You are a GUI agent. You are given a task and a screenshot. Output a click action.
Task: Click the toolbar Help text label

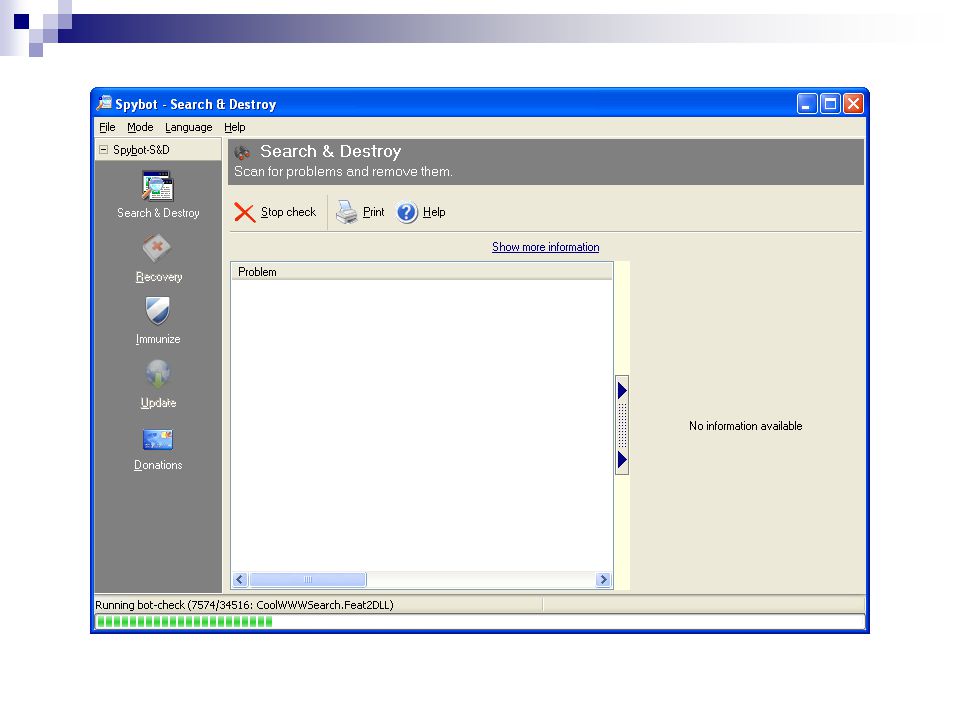point(434,212)
